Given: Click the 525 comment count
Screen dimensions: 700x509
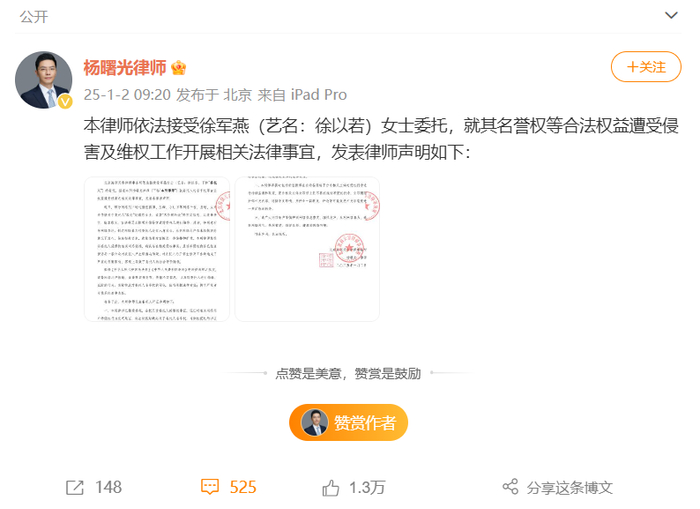Looking at the screenshot, I should pyautogui.click(x=243, y=487).
